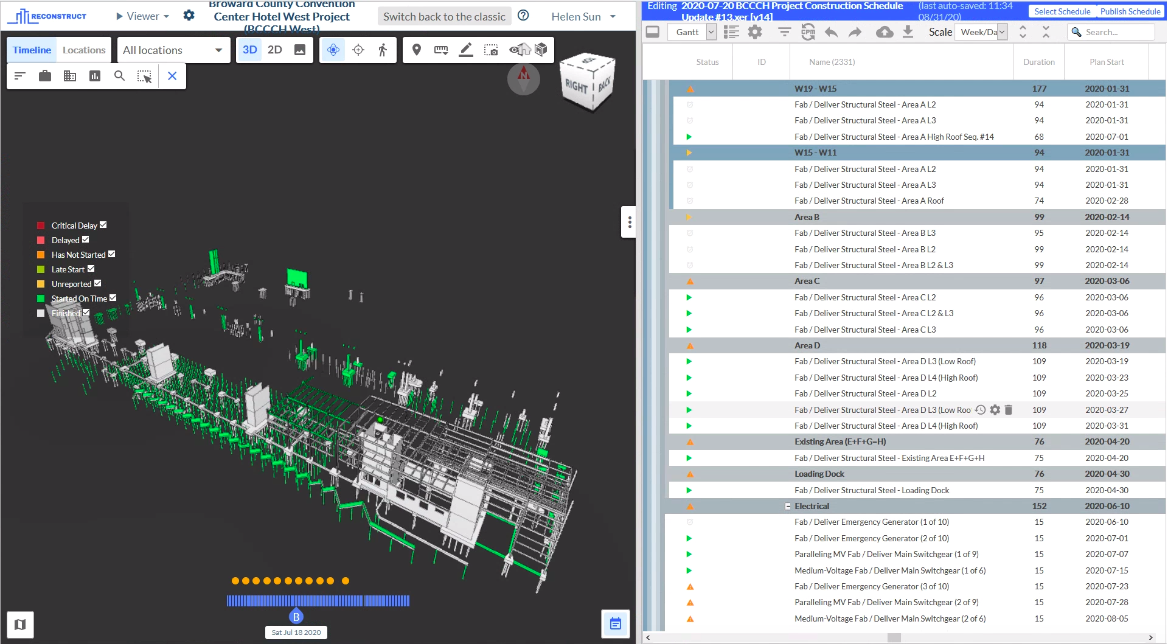Screen dimensions: 1167x644
Task: Open the All locations dropdown
Action: (173, 49)
